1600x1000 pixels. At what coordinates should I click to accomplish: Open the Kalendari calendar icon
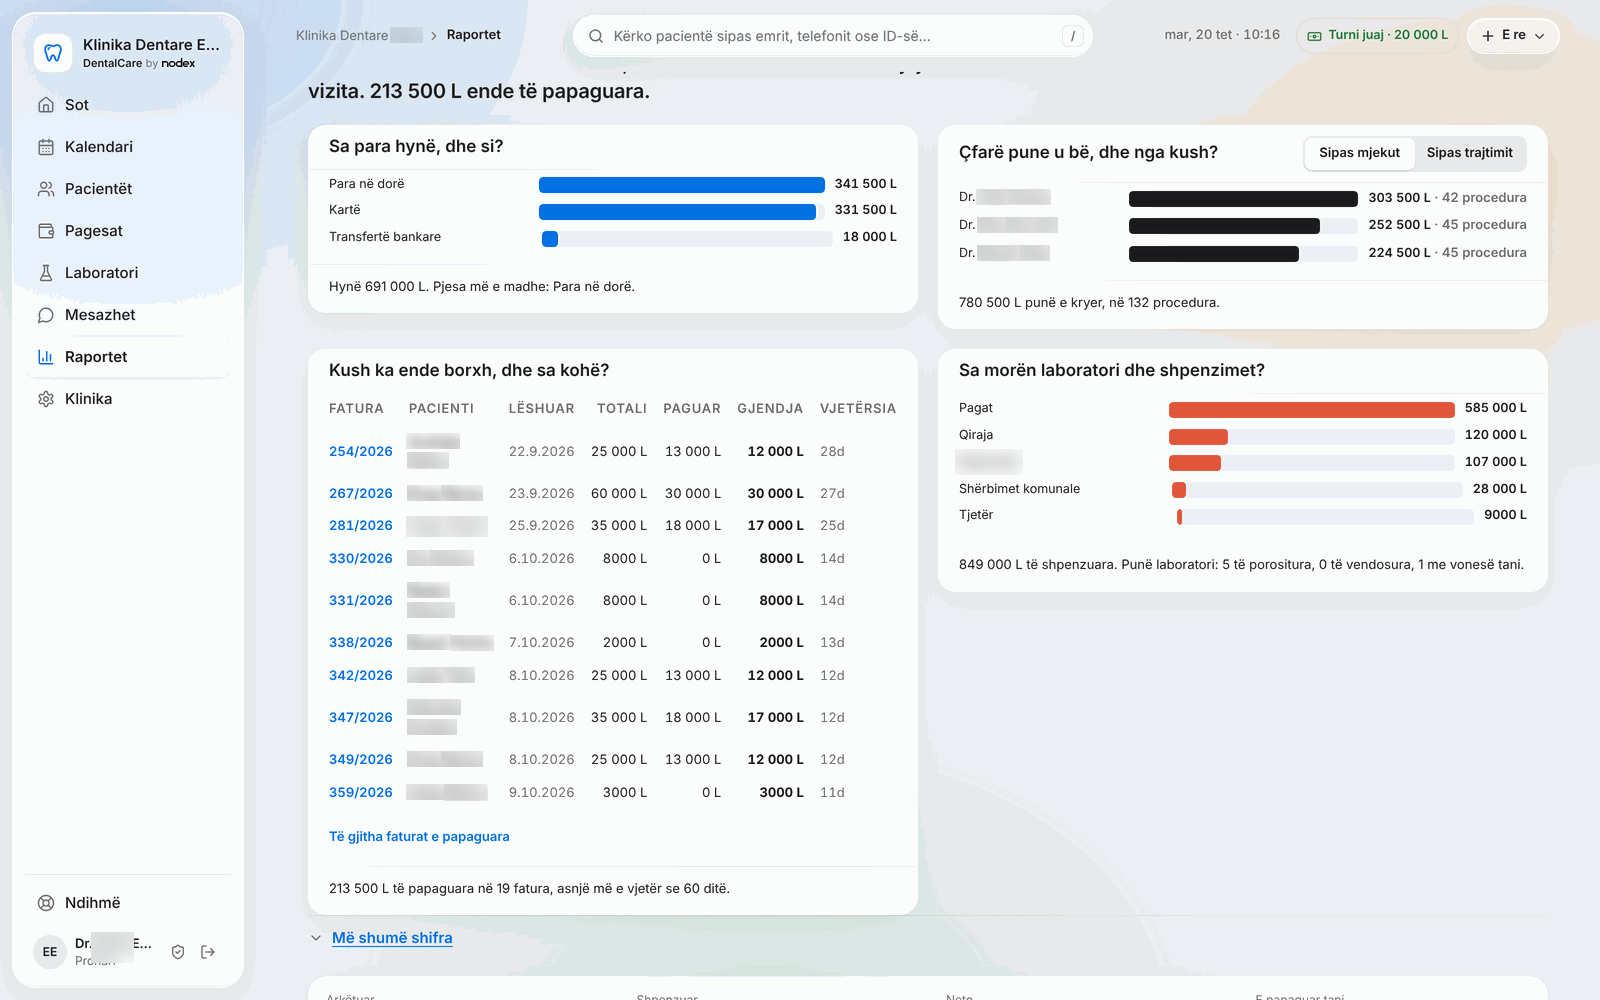(x=46, y=147)
